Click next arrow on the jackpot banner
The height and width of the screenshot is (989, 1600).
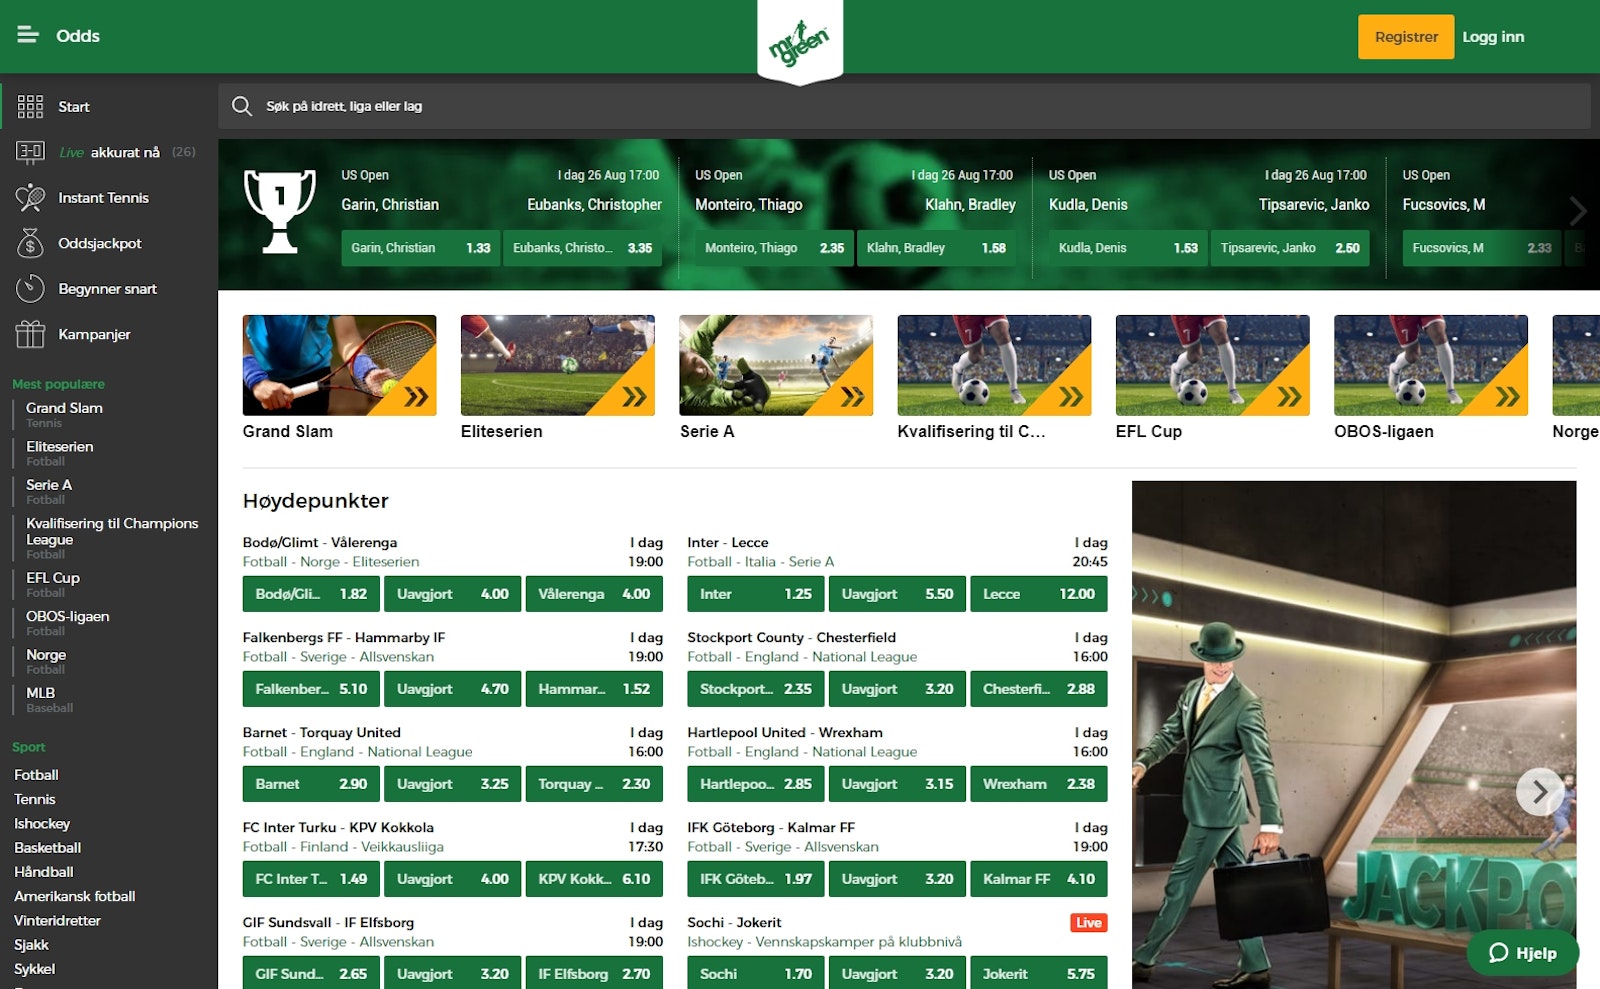[1540, 792]
